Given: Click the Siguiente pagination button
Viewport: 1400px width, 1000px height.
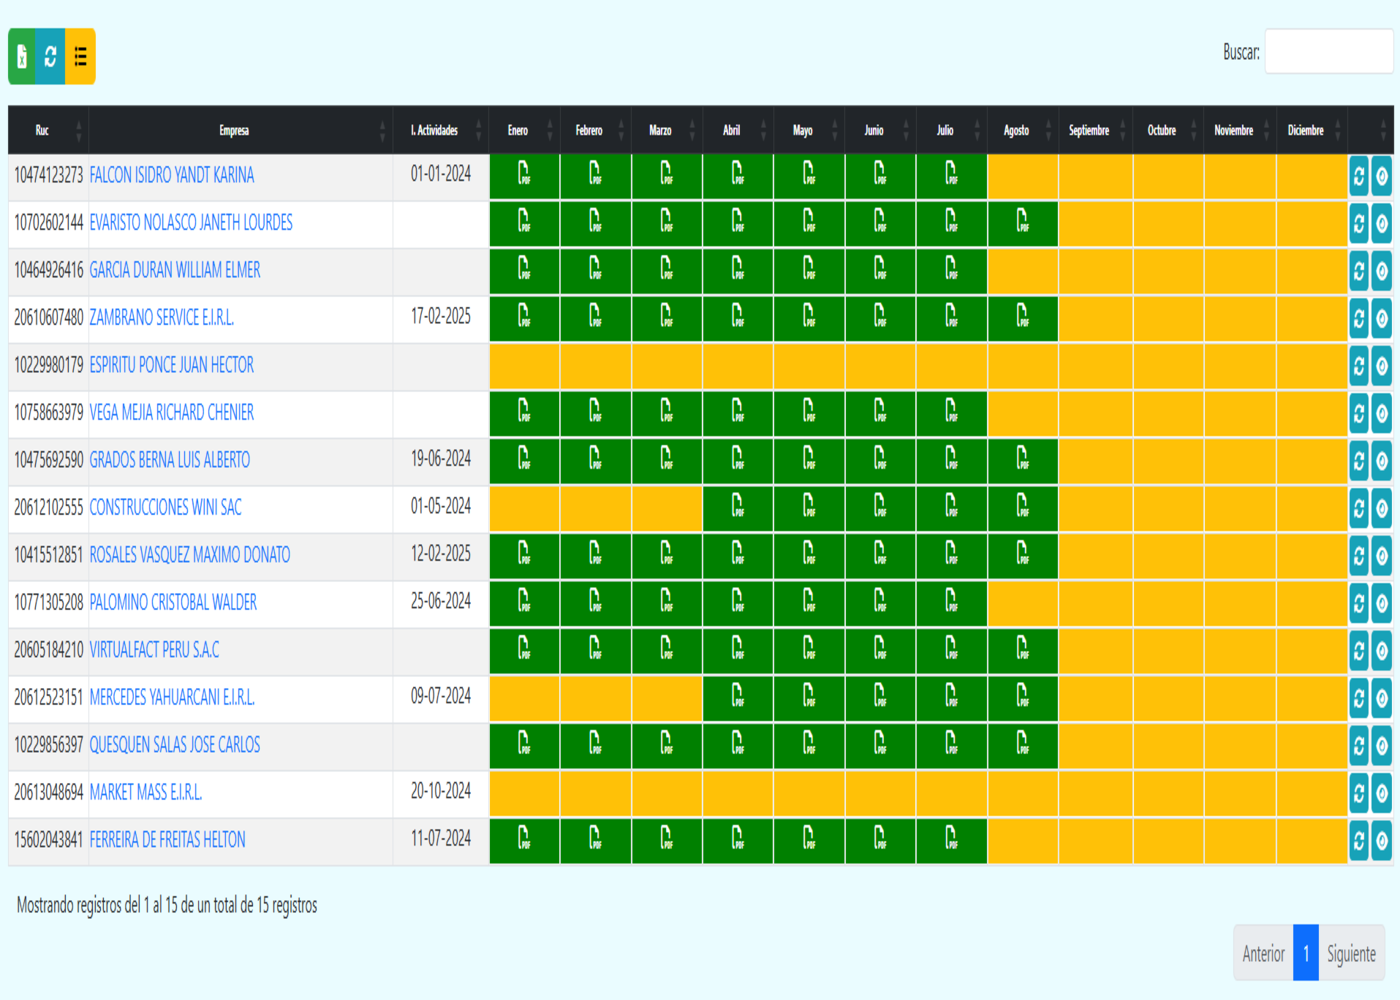Looking at the screenshot, I should tap(1351, 954).
